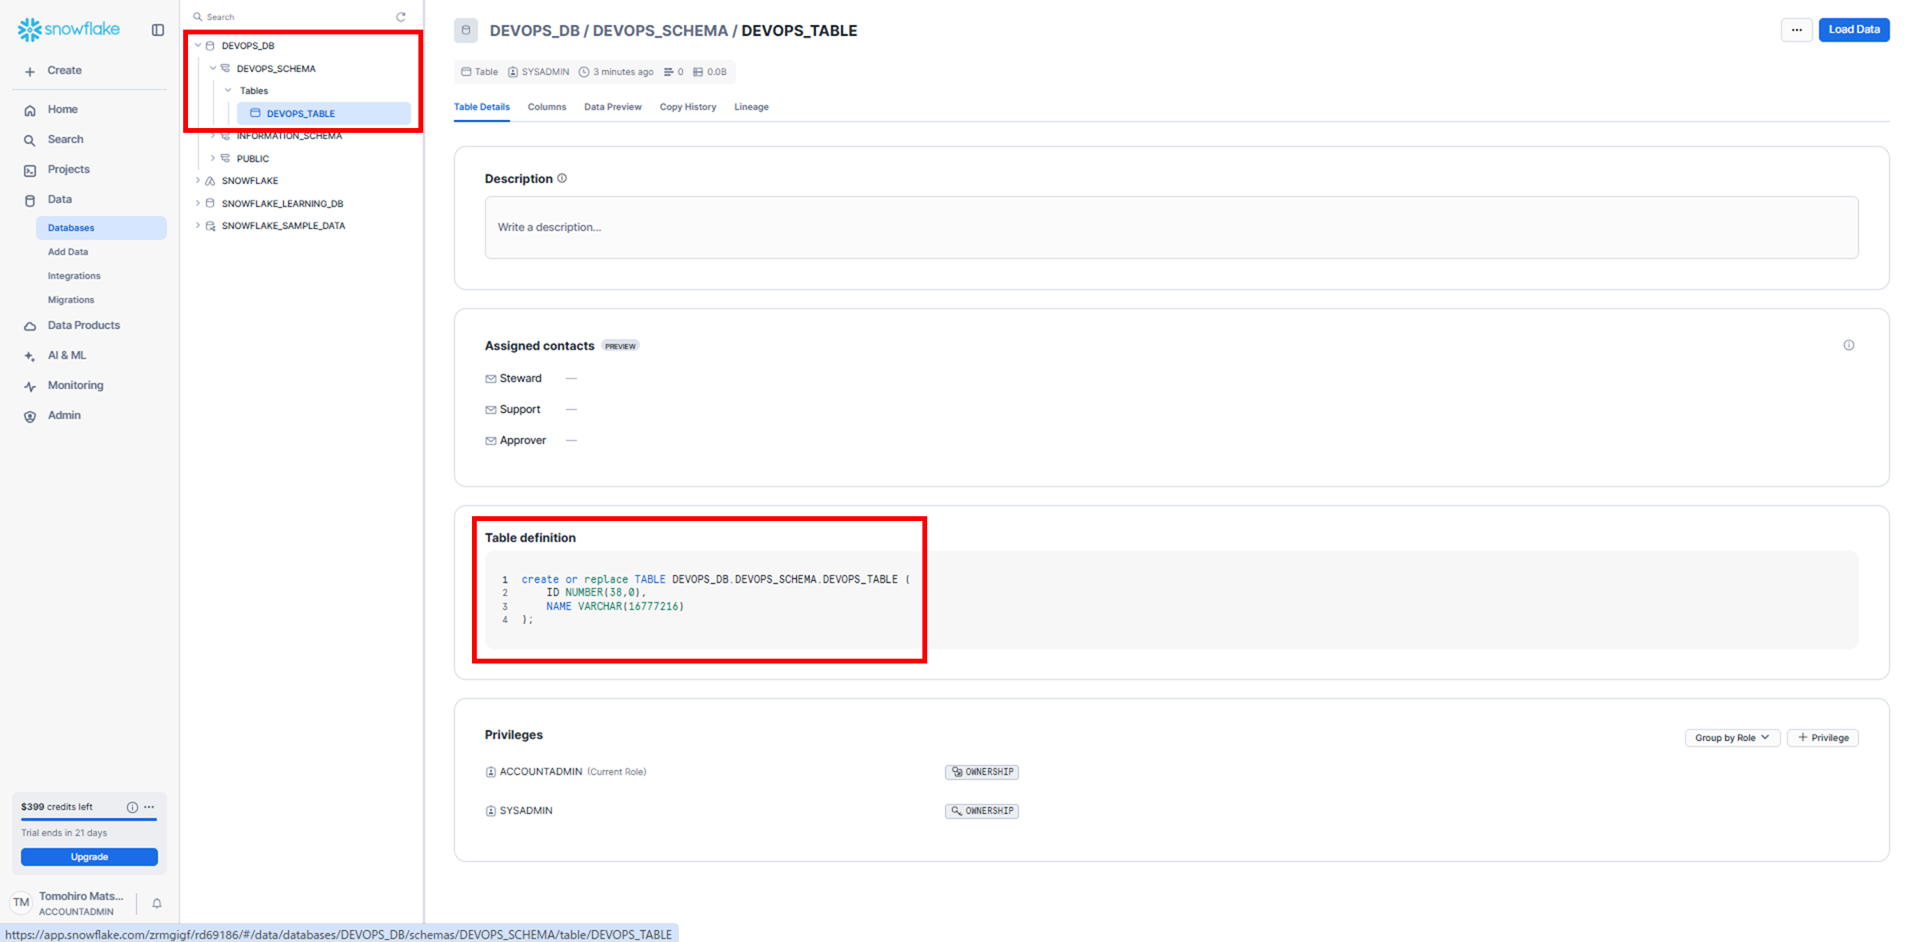Collapse the DEVOPS_DB database node
Image resolution: width=1920 pixels, height=942 pixels.
pyautogui.click(x=198, y=45)
